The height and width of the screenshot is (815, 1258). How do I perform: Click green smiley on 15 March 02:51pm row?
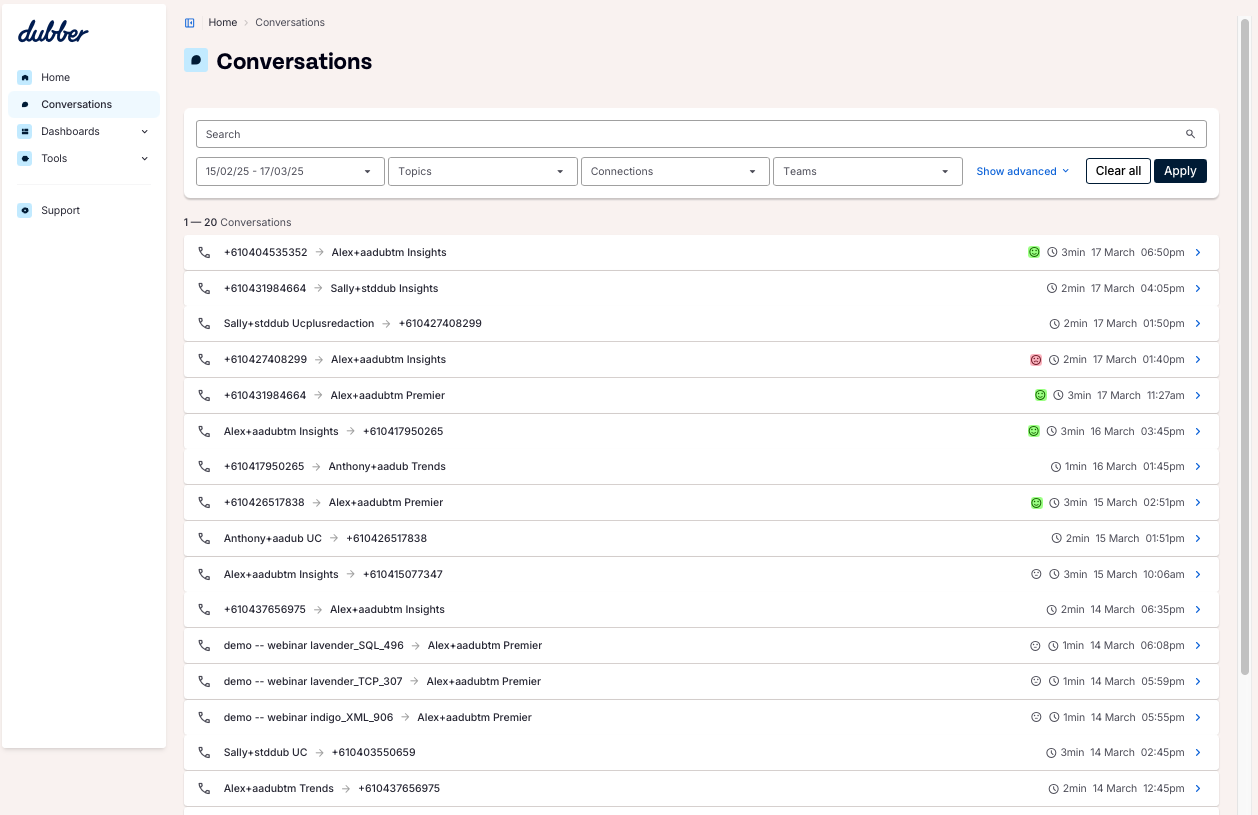(1037, 502)
